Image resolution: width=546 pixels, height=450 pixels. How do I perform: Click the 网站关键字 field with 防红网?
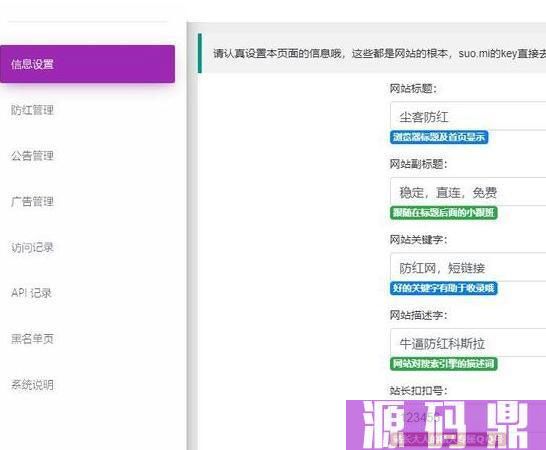point(468,267)
